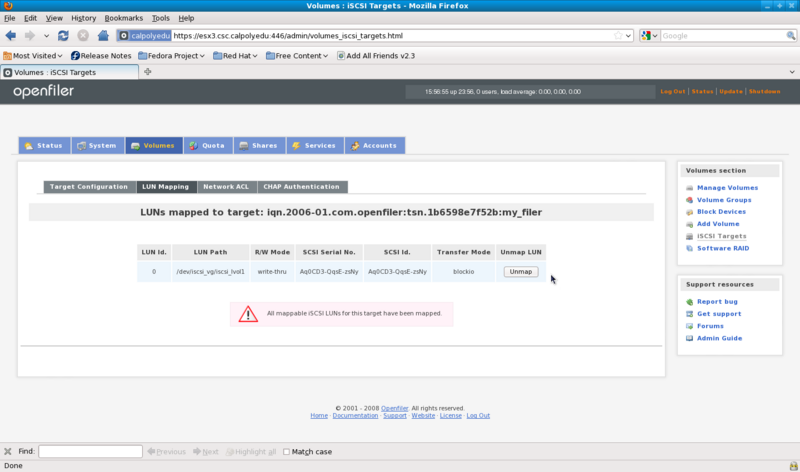This screenshot has height=472, width=800.
Task: Expand the URL bar history dropdown
Action: (629, 36)
